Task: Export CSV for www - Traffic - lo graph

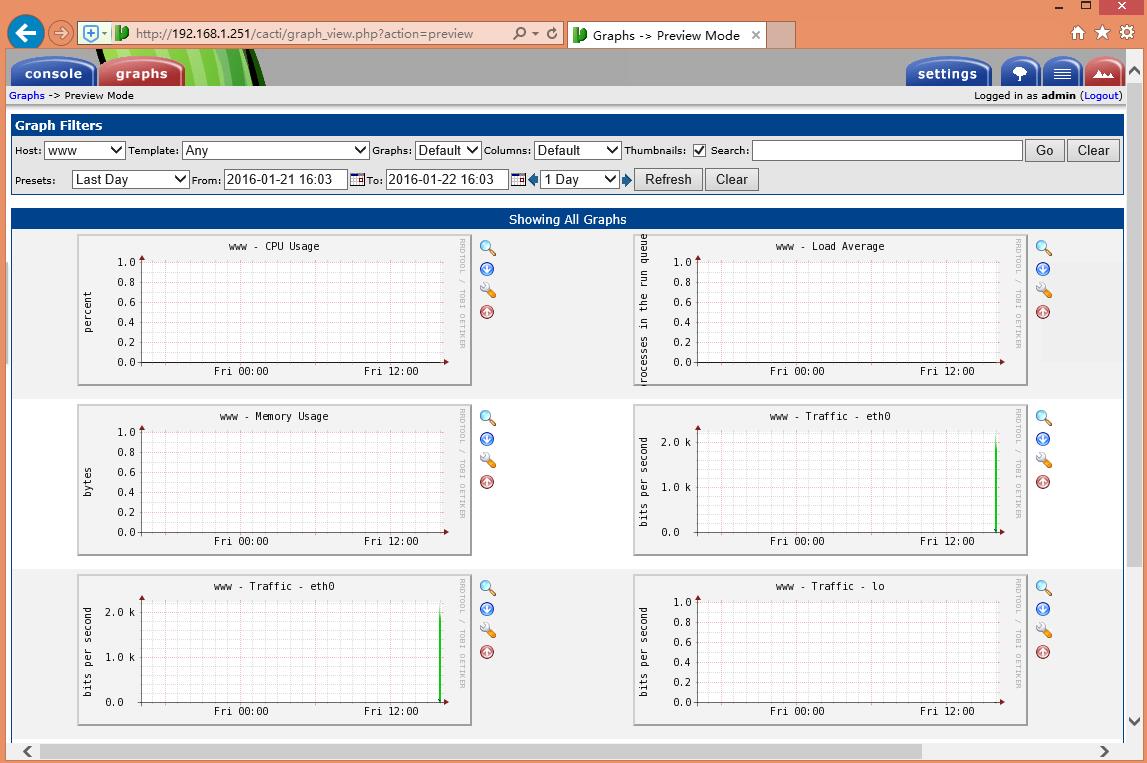Action: 1043,609
